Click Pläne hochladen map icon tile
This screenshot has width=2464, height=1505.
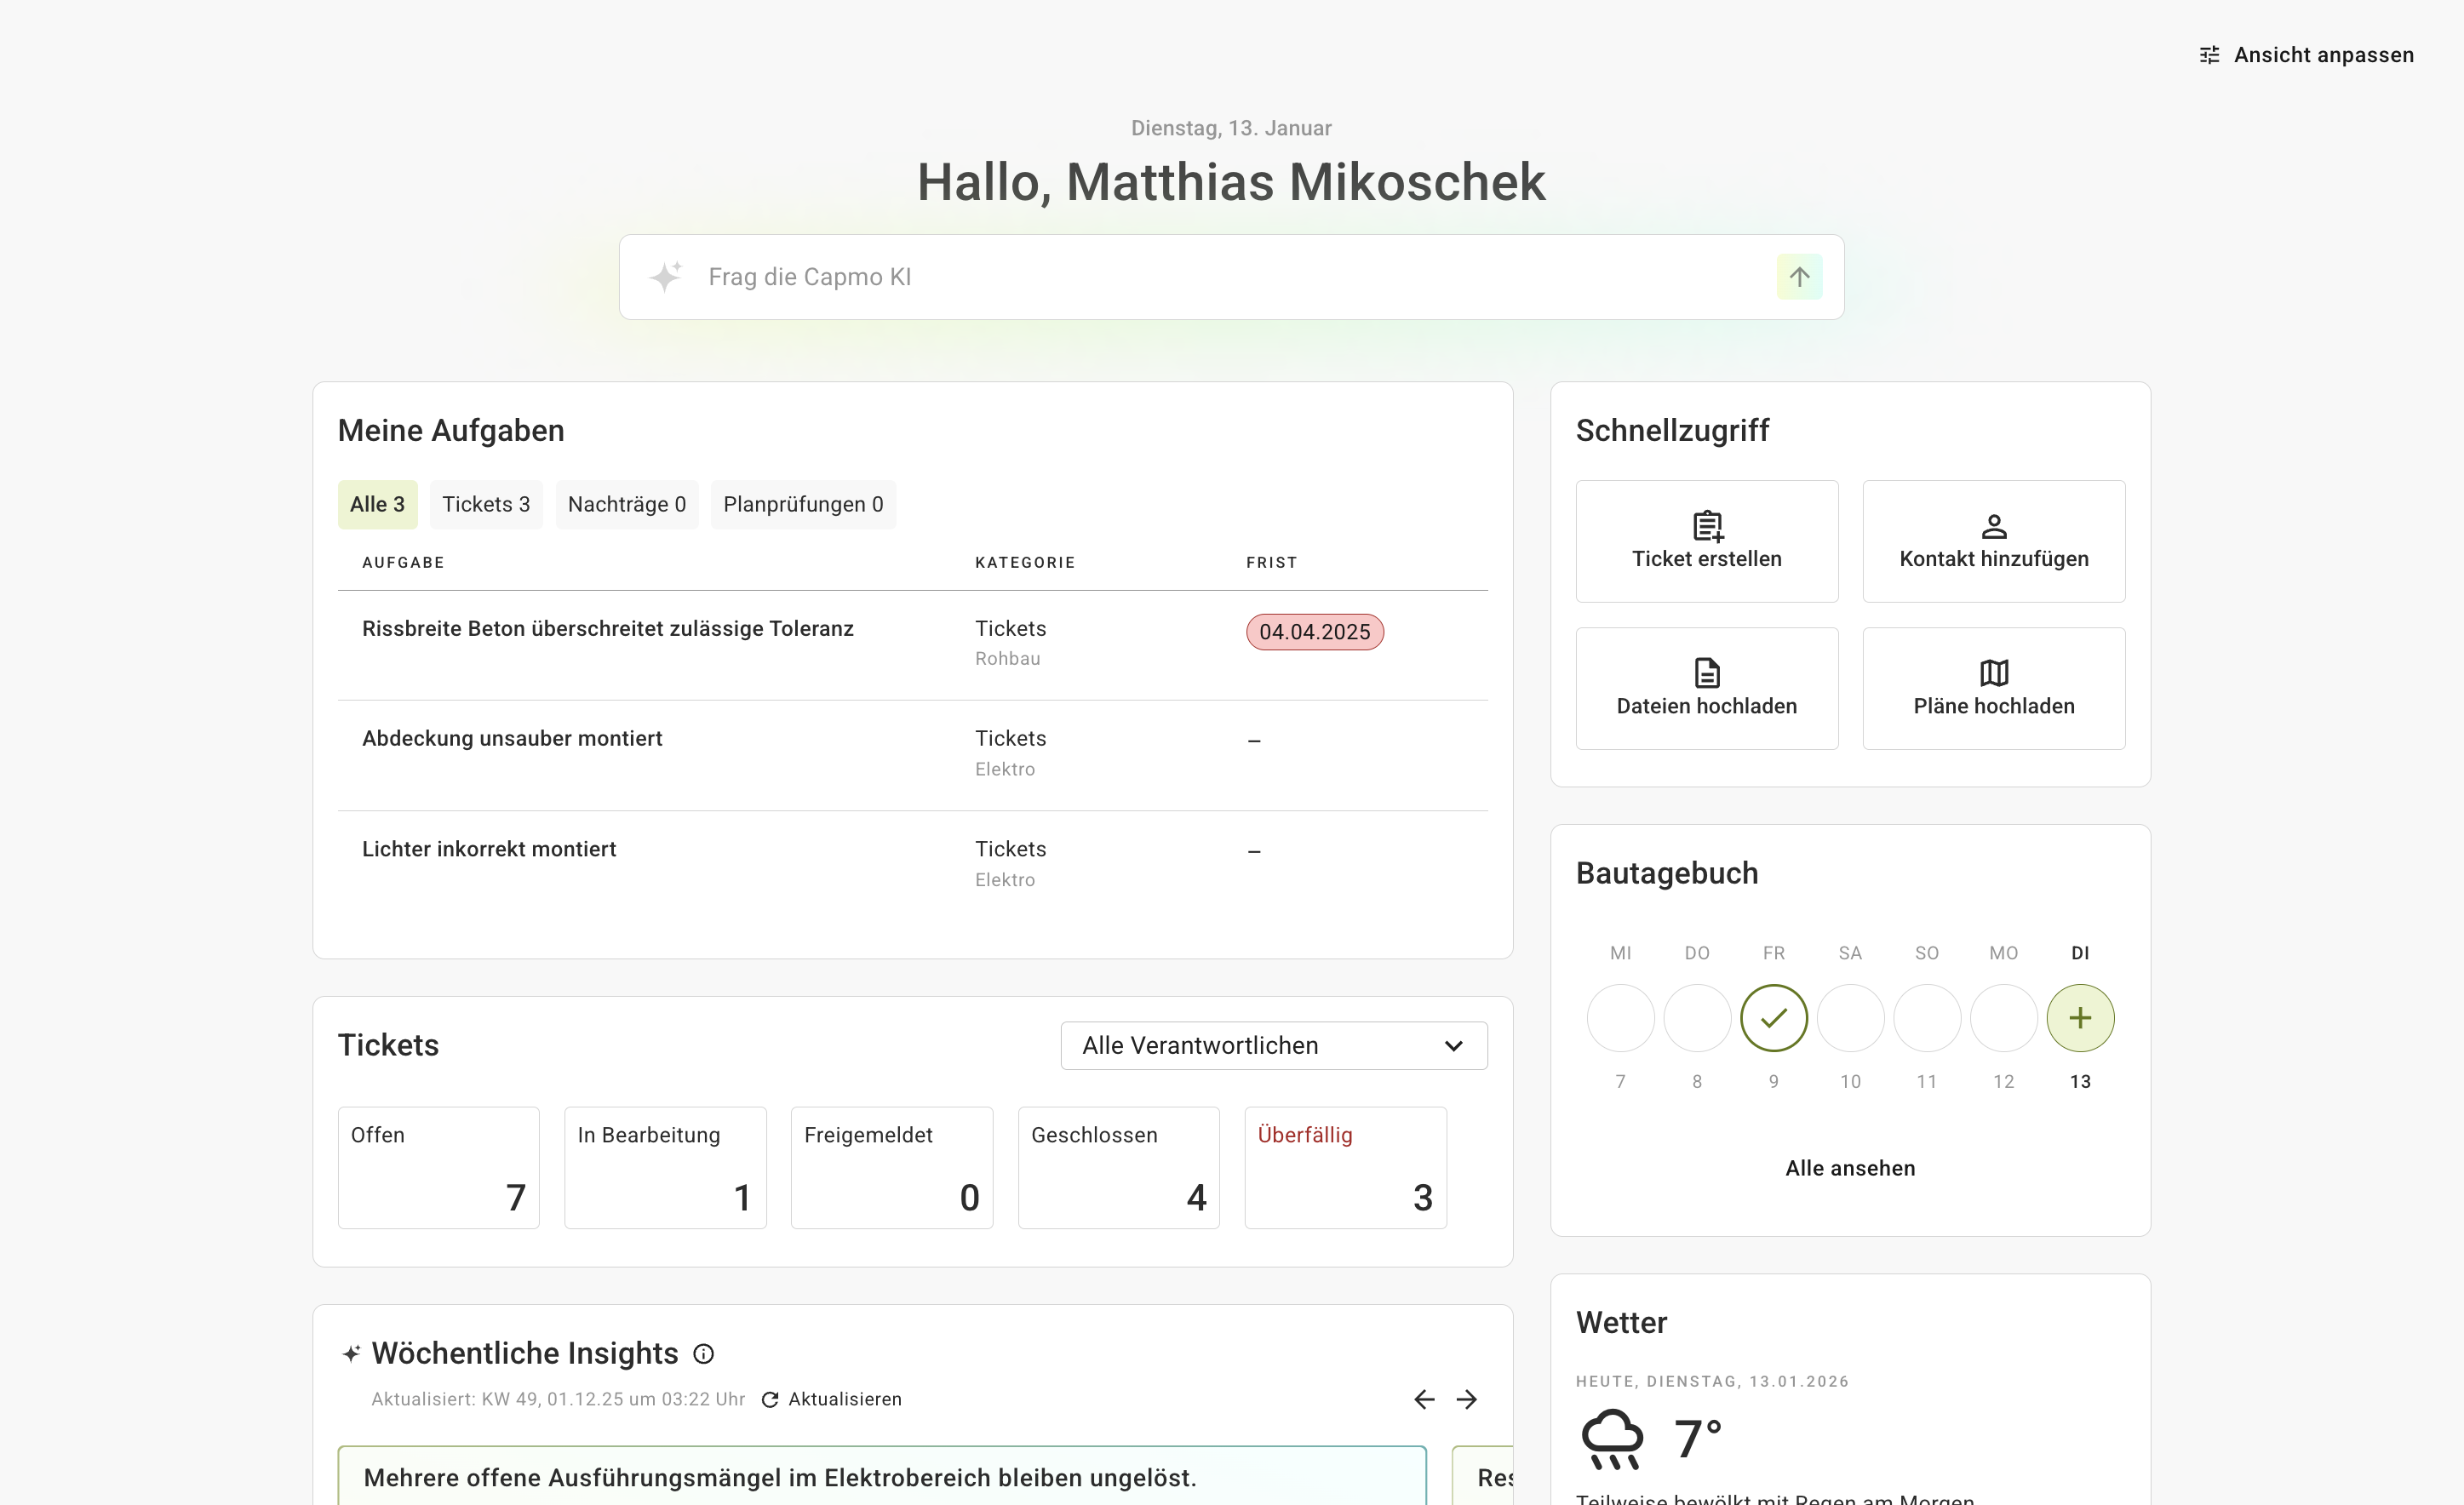coord(1993,688)
